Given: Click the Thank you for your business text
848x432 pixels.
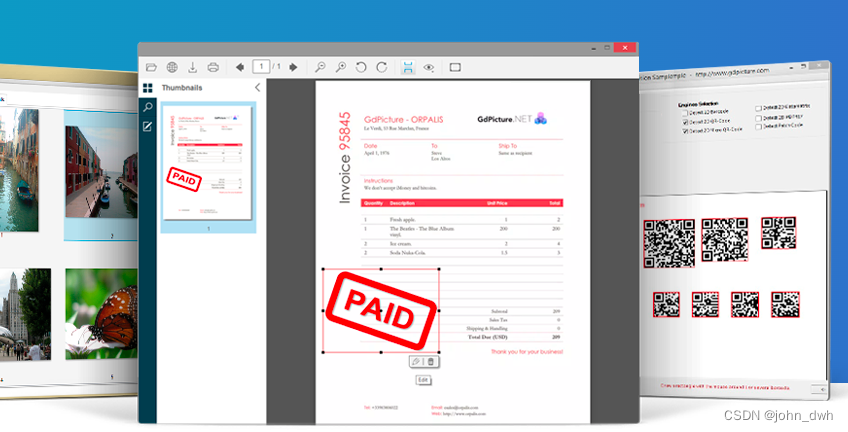Looking at the screenshot, I should pyautogui.click(x=527, y=352).
